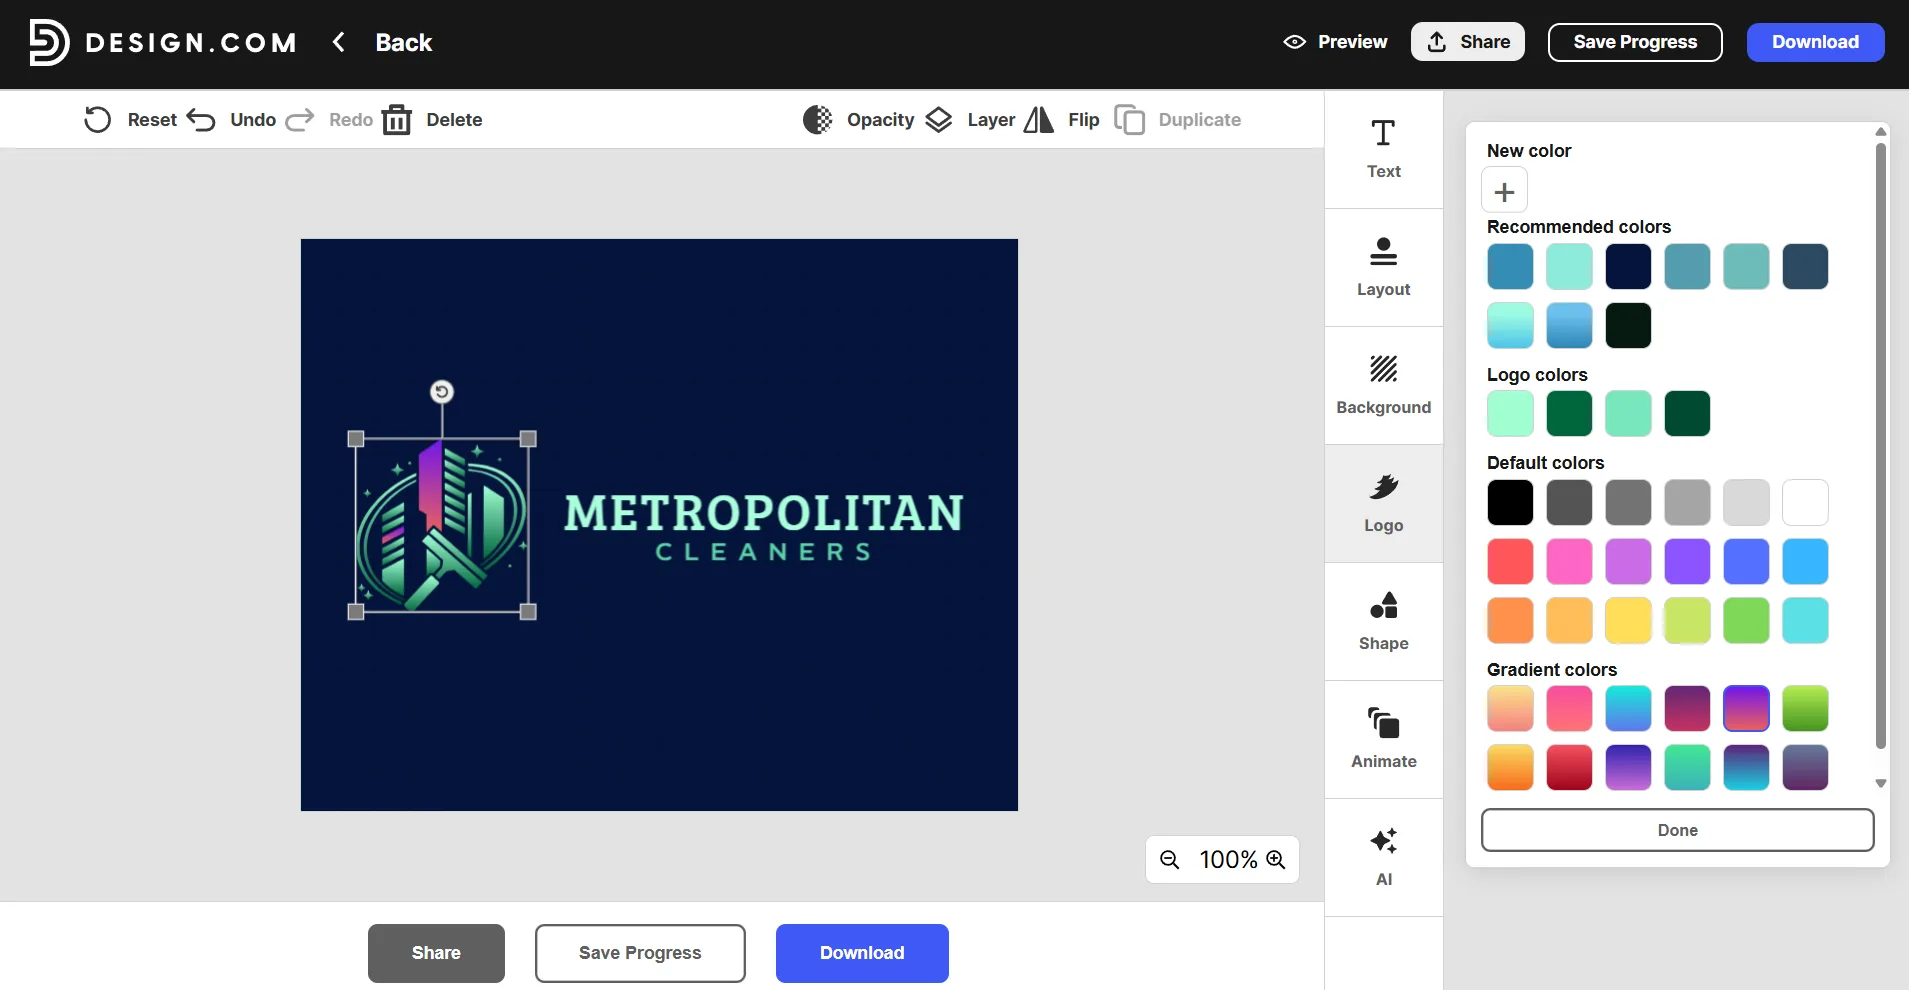Click the Download button below canvas
This screenshot has width=1909, height=990.
click(862, 953)
